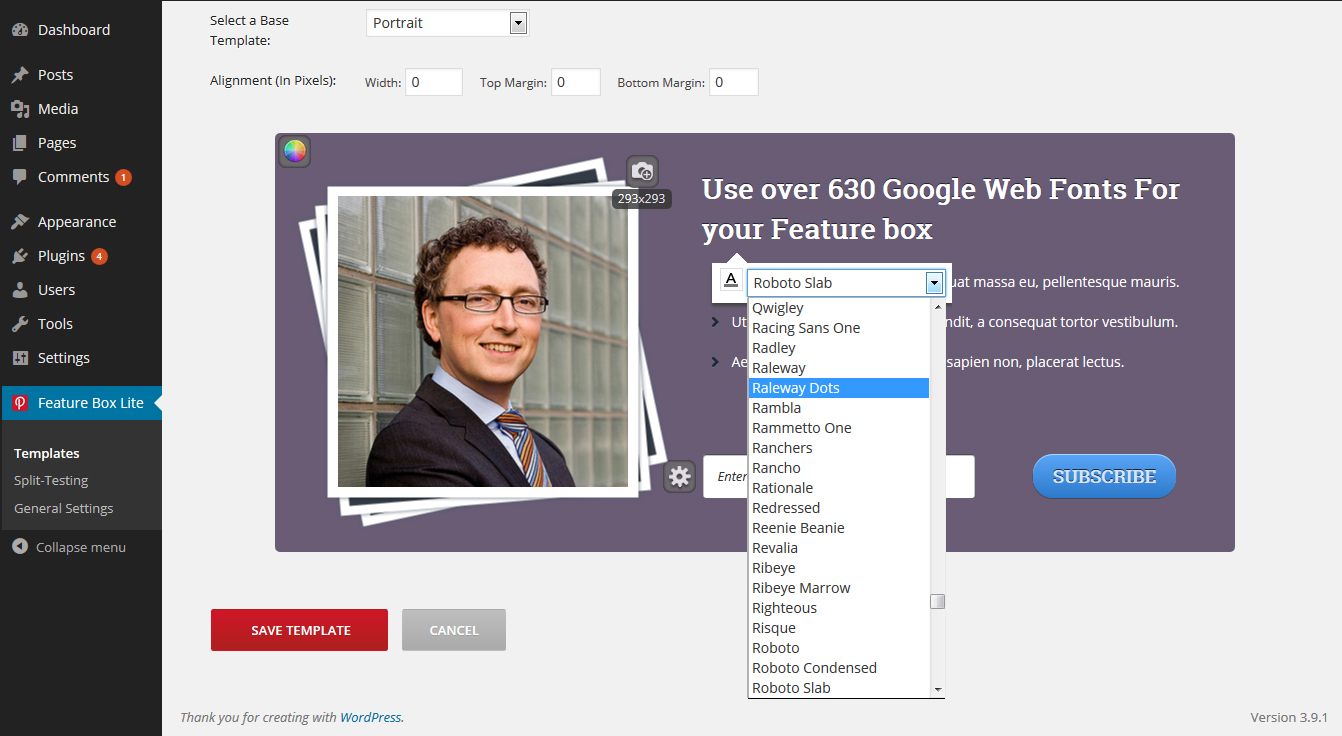Screen dimensions: 1342x736
Task: Click the Cancel button
Action: 454,630
